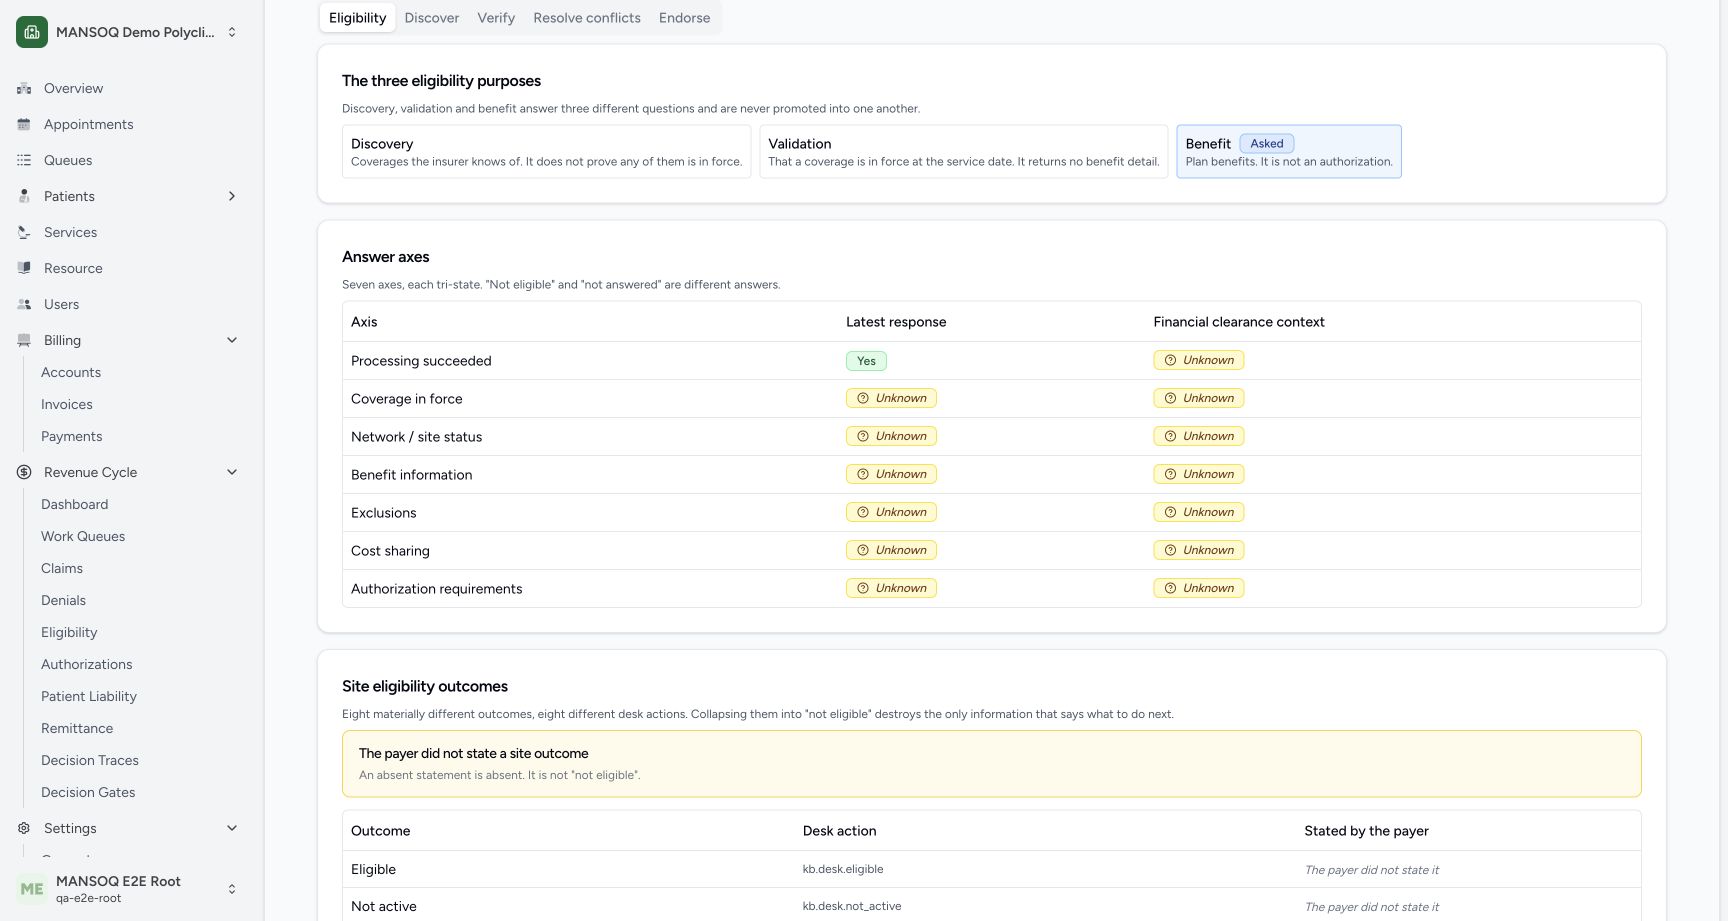The height and width of the screenshot is (921, 1728).
Task: Click the Services sidebar icon
Action: [24, 232]
